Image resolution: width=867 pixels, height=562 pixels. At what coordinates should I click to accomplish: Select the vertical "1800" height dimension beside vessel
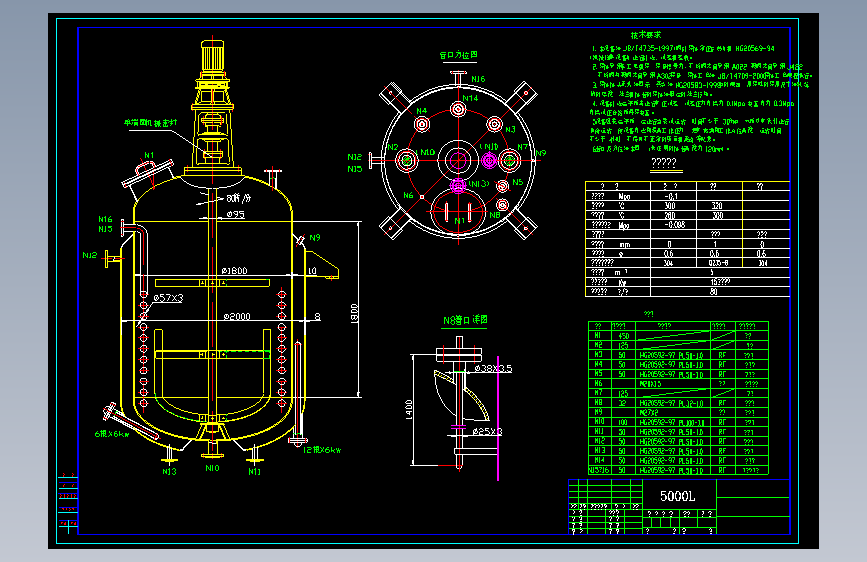[x=354, y=313]
